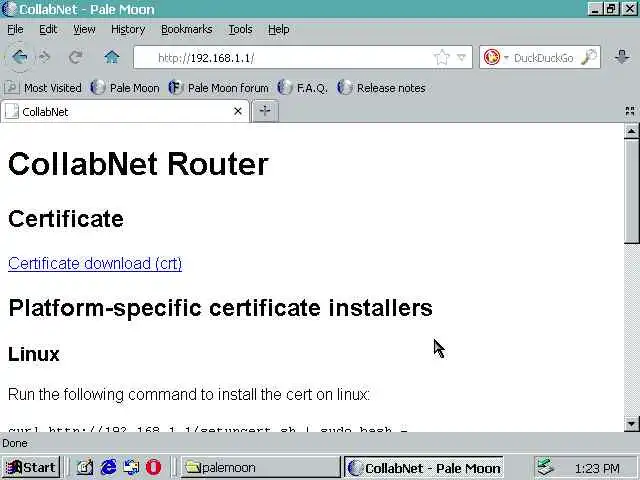Switch to the palemoon folder taskbar button
Image resolution: width=640 pixels, height=480 pixels.
pos(260,467)
